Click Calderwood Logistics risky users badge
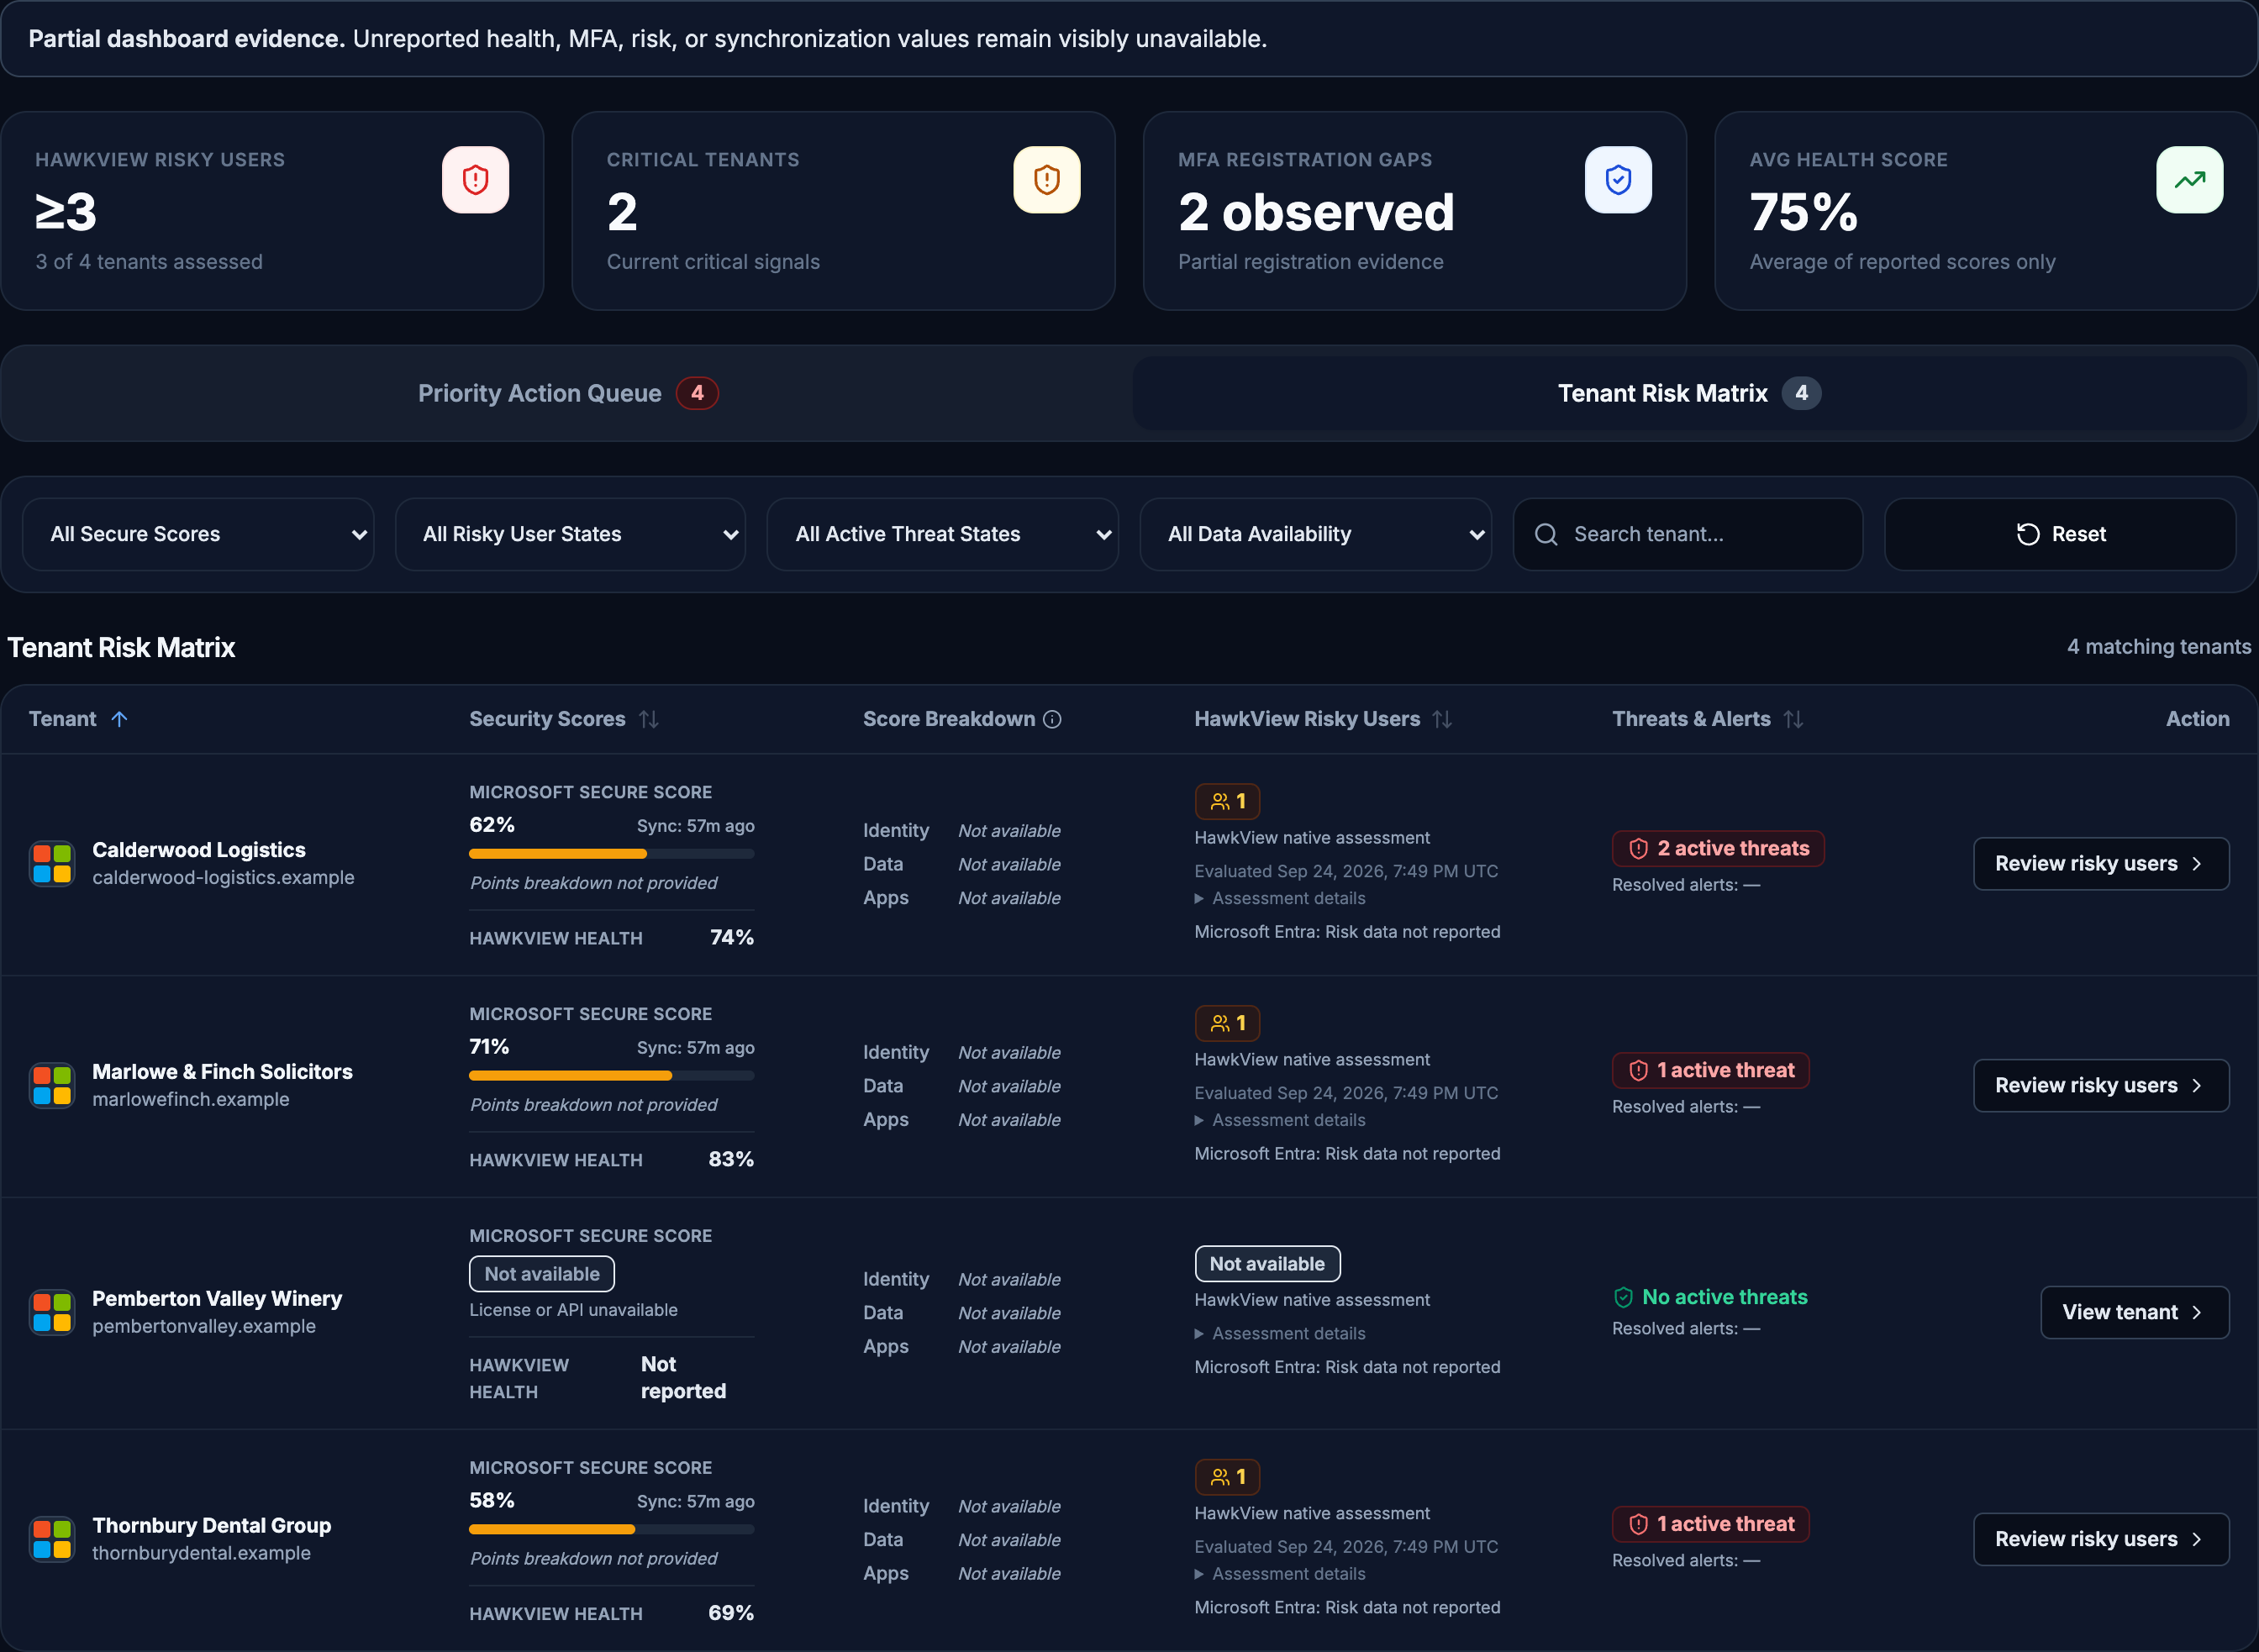Viewport: 2259px width, 1652px height. coord(1227,801)
